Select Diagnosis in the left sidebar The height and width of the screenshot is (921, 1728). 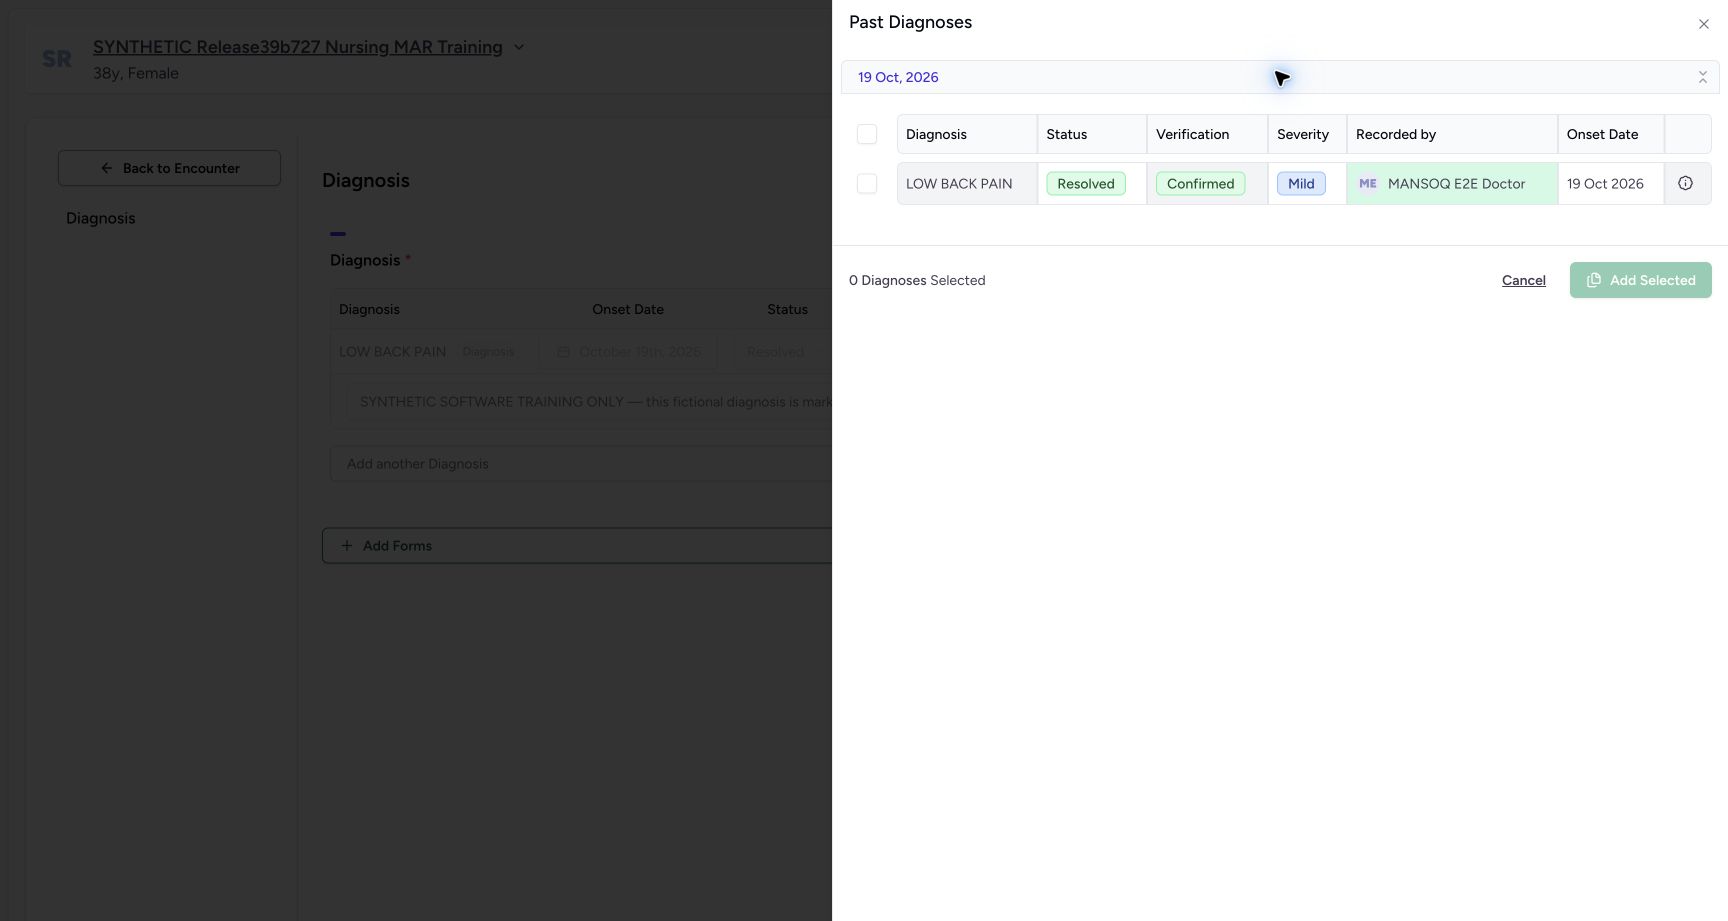point(100,218)
